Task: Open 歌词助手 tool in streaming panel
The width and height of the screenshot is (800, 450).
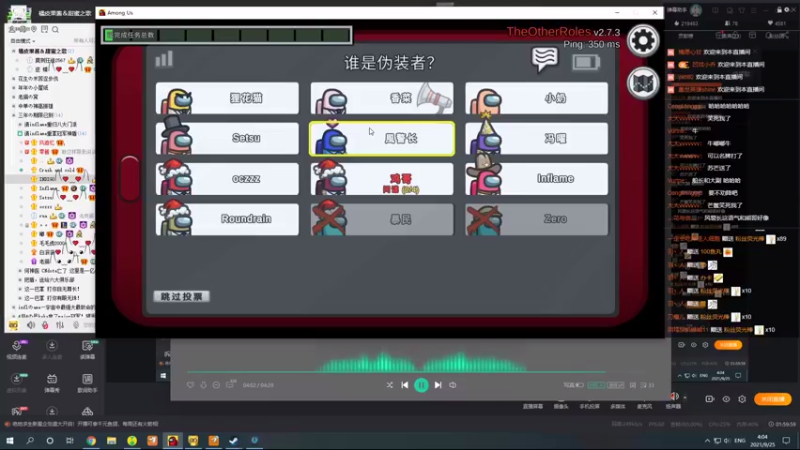Action: pos(87,383)
